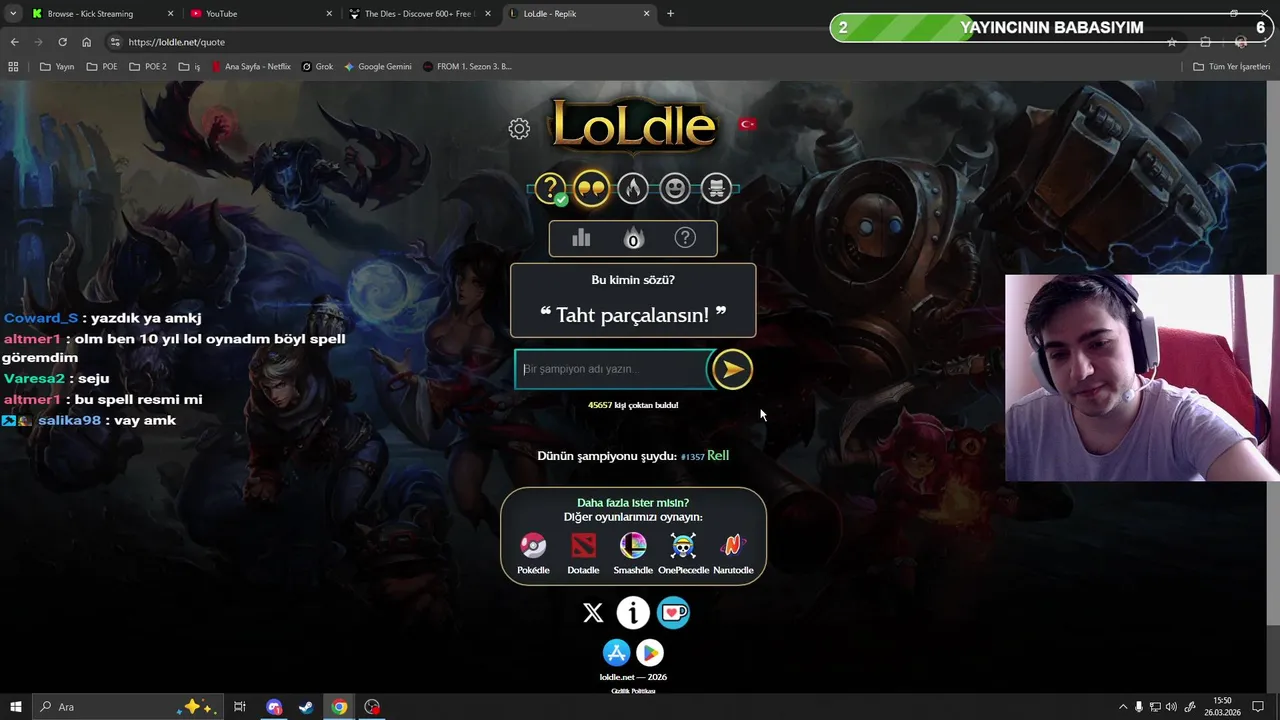Open Yayın bookmarks folder
1280x720 pixels.
click(57, 67)
